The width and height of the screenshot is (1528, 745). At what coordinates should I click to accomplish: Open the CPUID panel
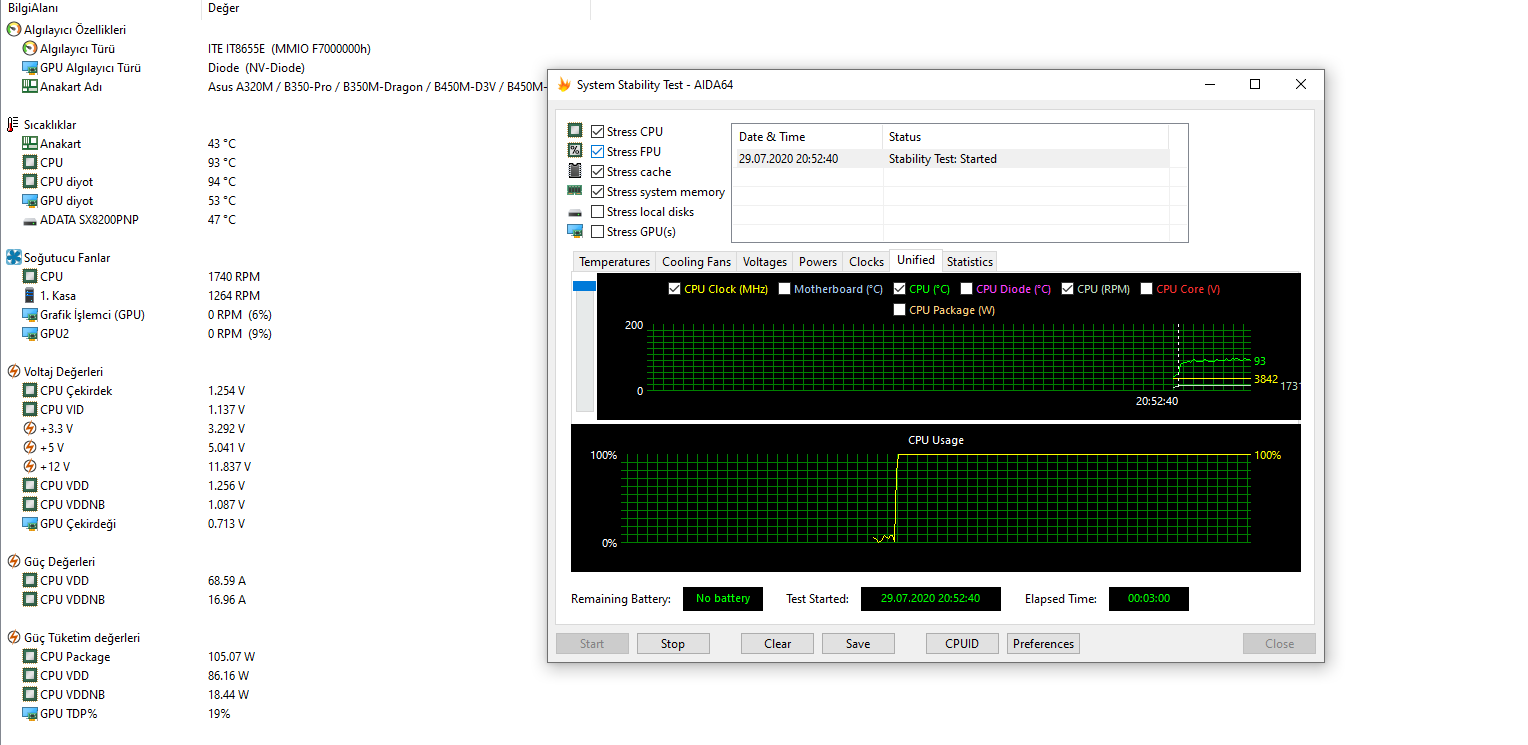pyautogui.click(x=962, y=644)
